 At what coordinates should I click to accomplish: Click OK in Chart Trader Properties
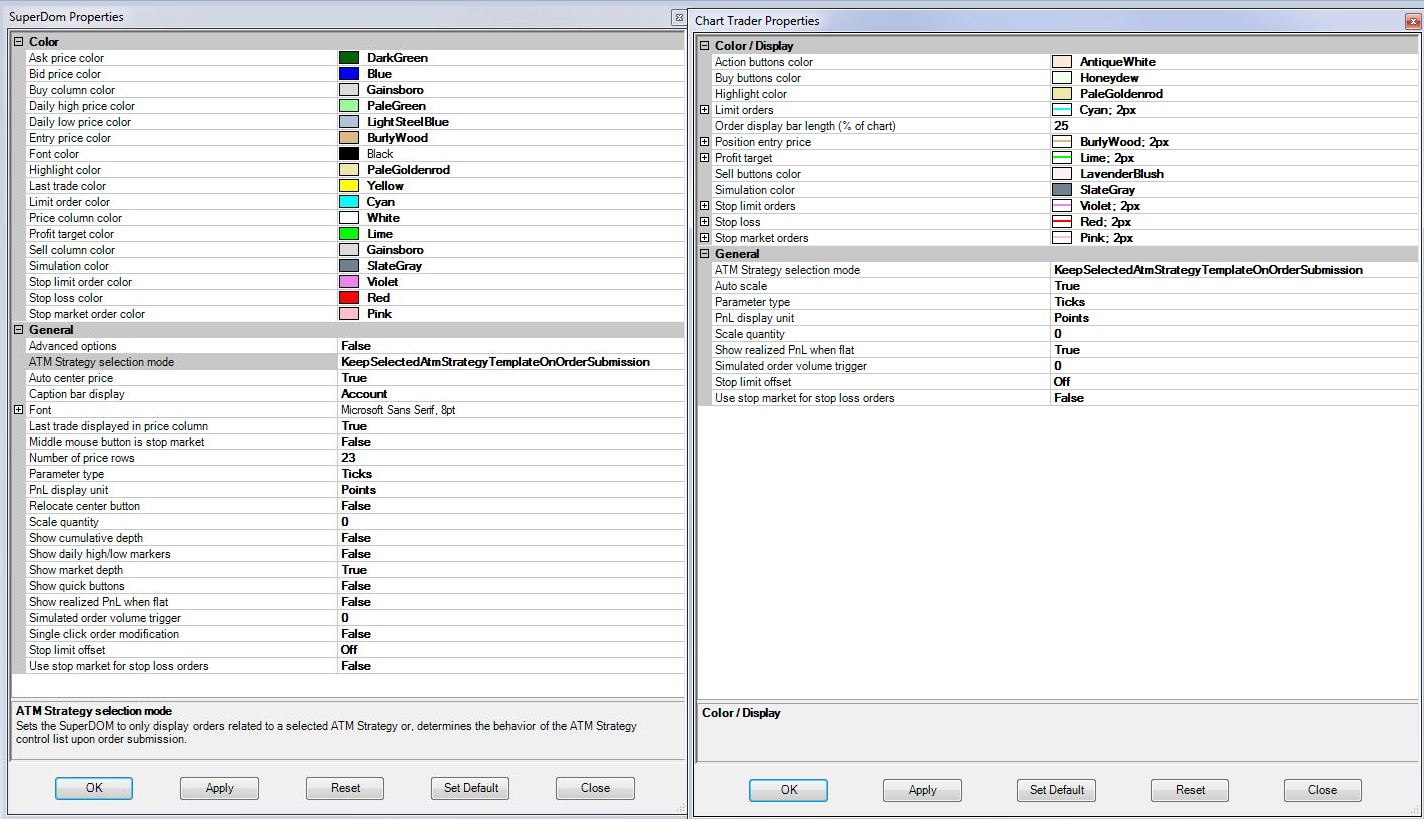(x=788, y=790)
